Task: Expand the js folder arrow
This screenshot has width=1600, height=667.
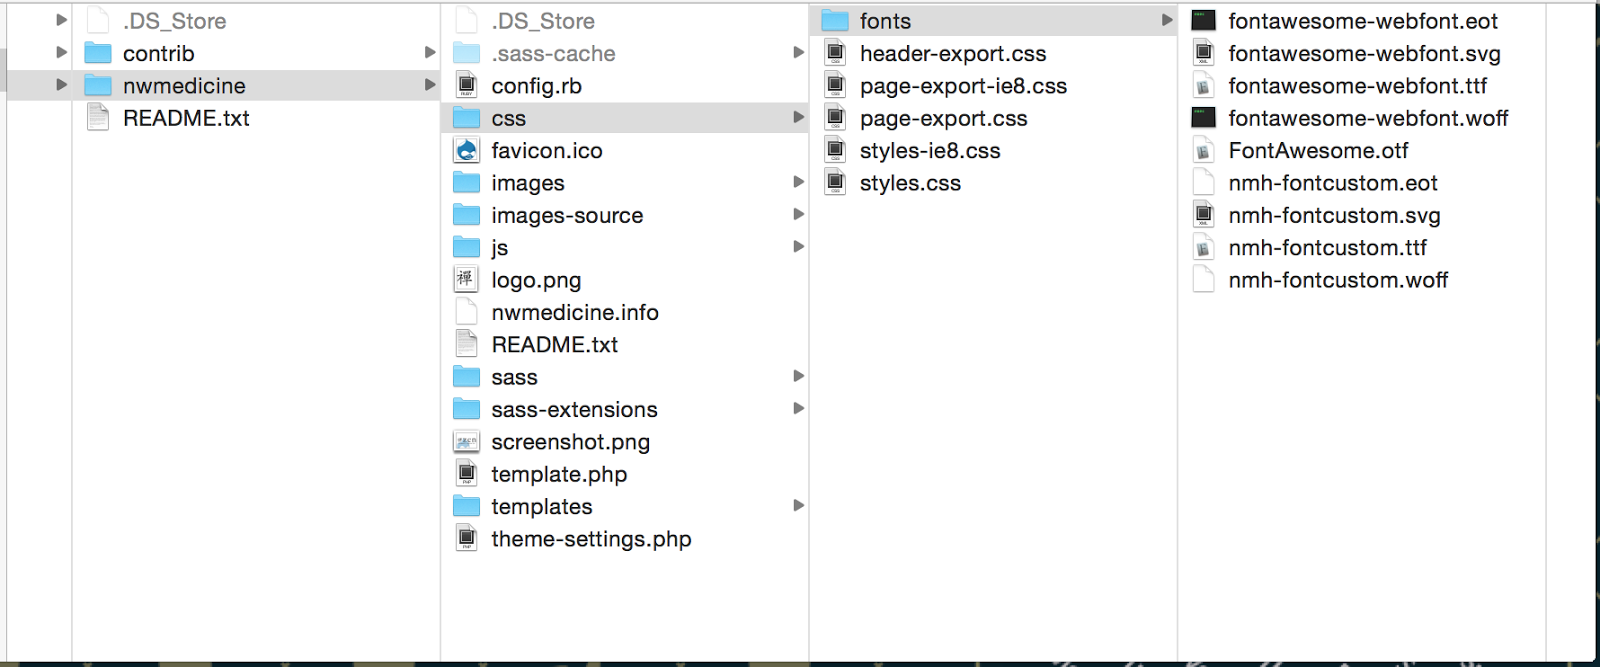Action: [798, 246]
